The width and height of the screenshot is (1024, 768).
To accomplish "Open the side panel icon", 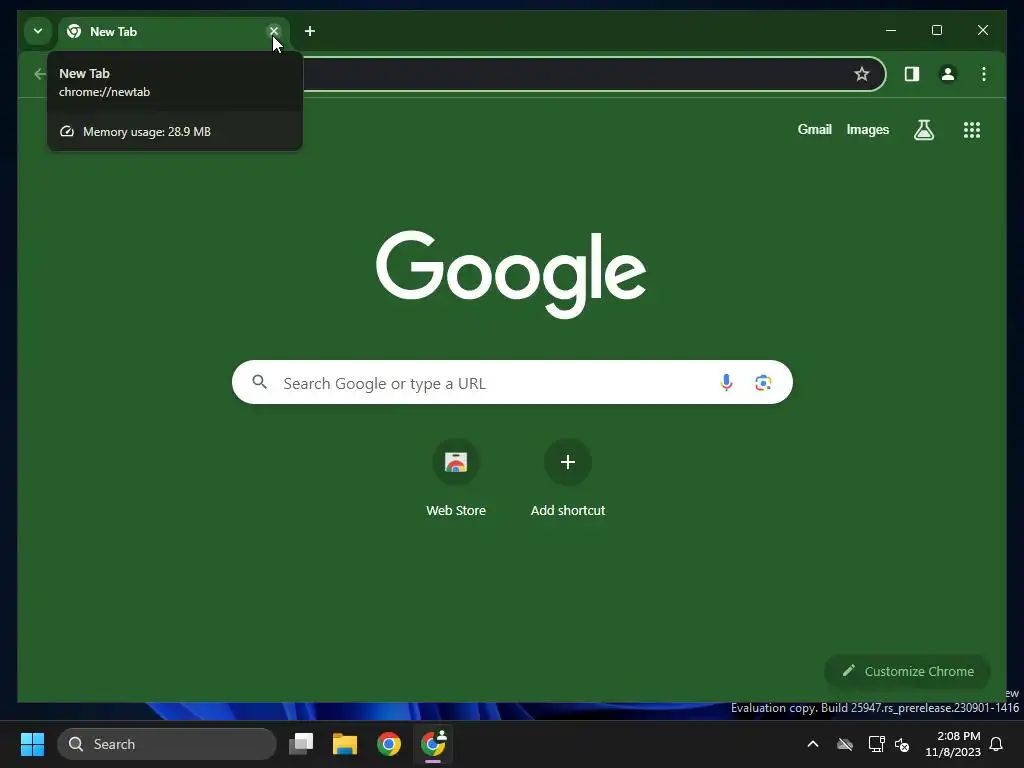I will click(912, 74).
